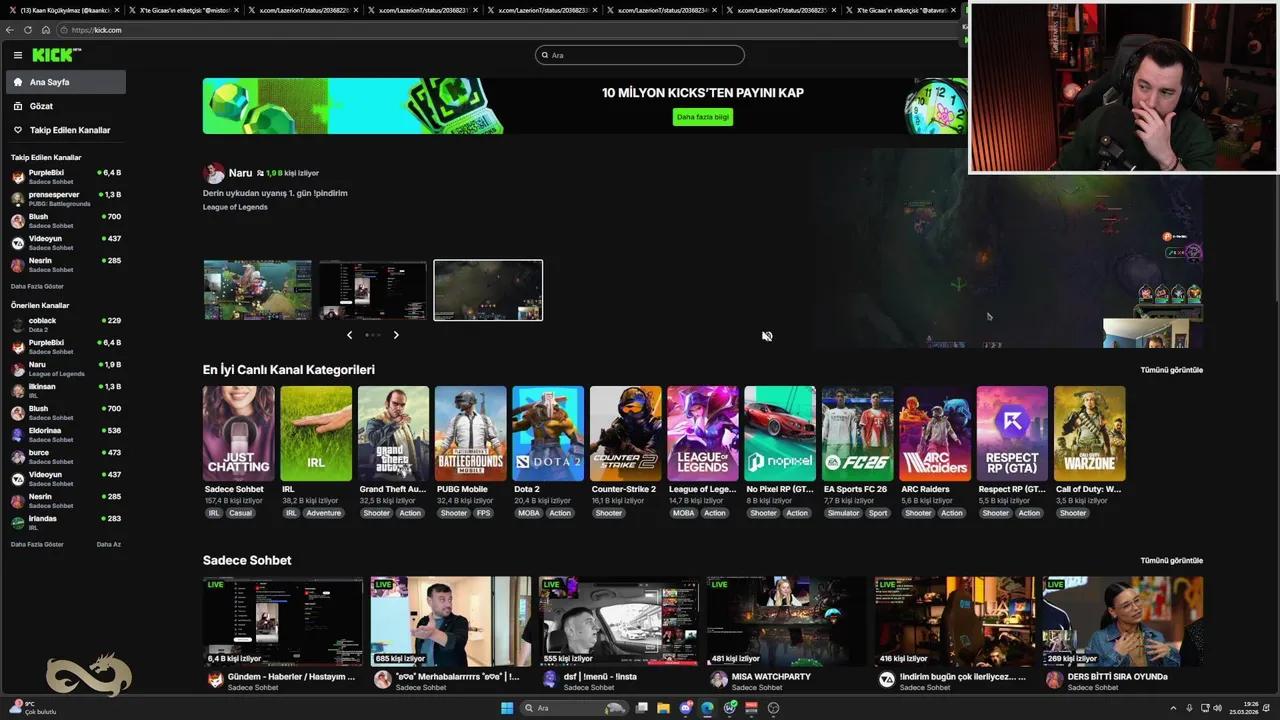Go to Ana Sayfa in sidebar
The height and width of the screenshot is (720, 1280).
point(65,82)
